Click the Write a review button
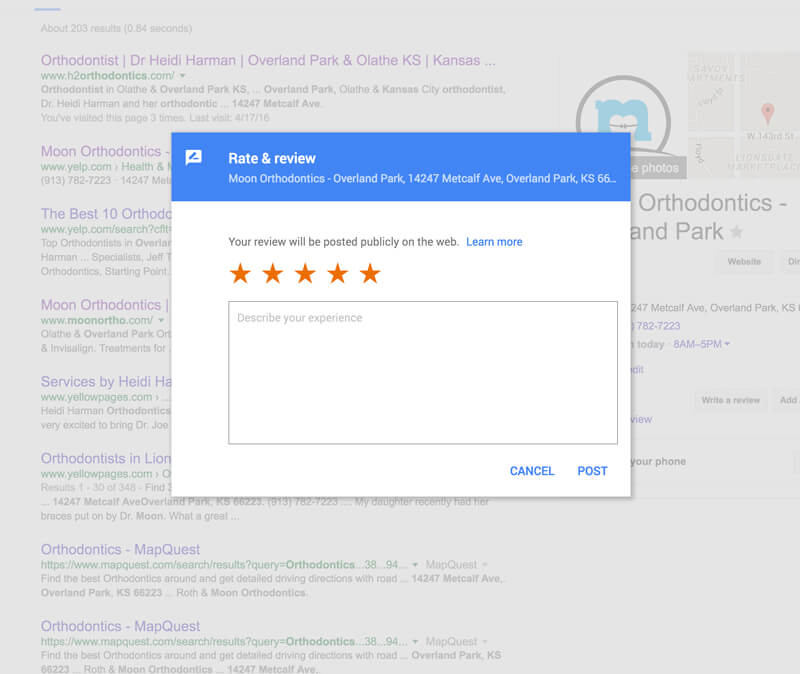This screenshot has height=674, width=800. pyautogui.click(x=730, y=400)
